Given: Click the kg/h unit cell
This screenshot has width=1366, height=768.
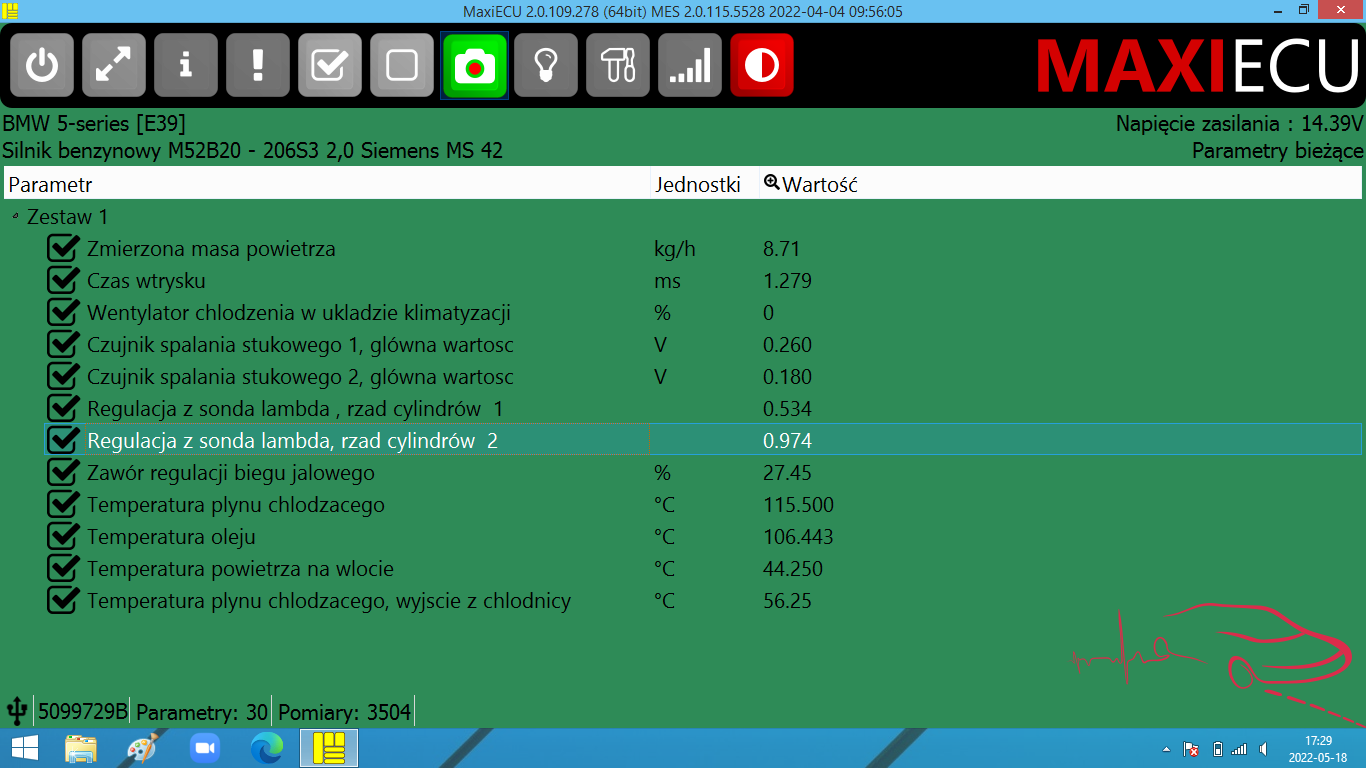Looking at the screenshot, I should [x=673, y=249].
